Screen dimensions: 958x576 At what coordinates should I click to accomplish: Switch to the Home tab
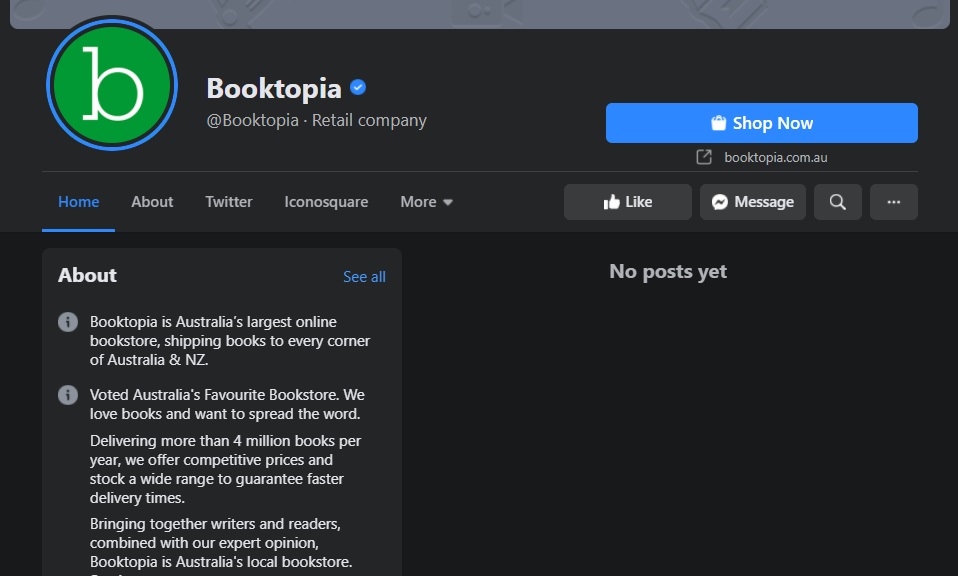click(78, 202)
